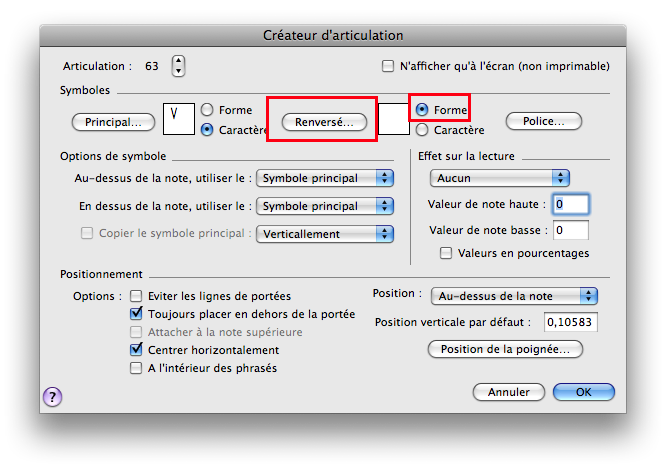
Task: Open the Position dropdown menu
Action: (x=514, y=296)
